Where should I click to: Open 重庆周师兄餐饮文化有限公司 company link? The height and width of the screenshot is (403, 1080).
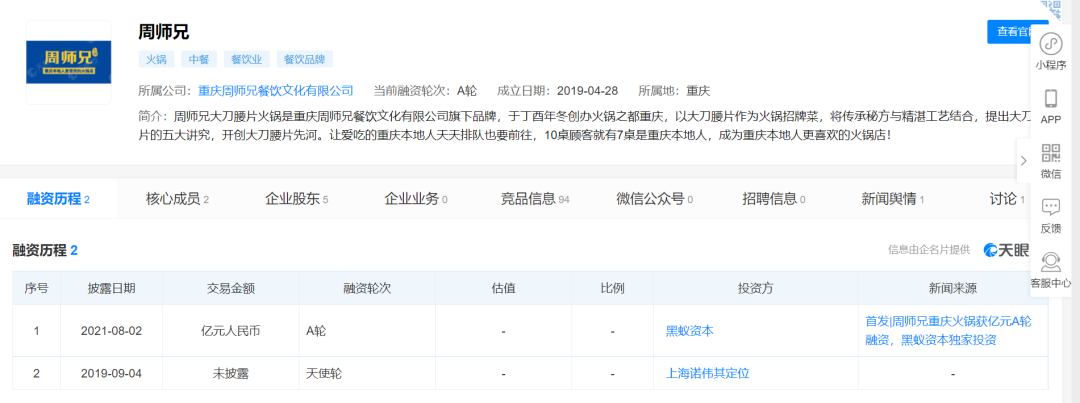tap(276, 90)
